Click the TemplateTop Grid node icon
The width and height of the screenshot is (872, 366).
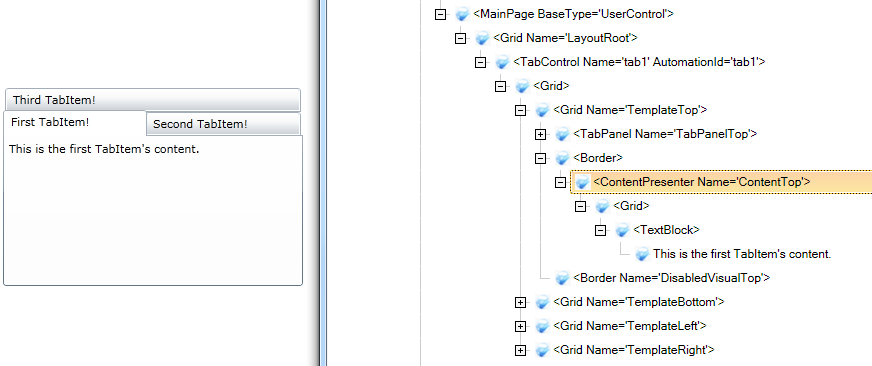tap(542, 110)
